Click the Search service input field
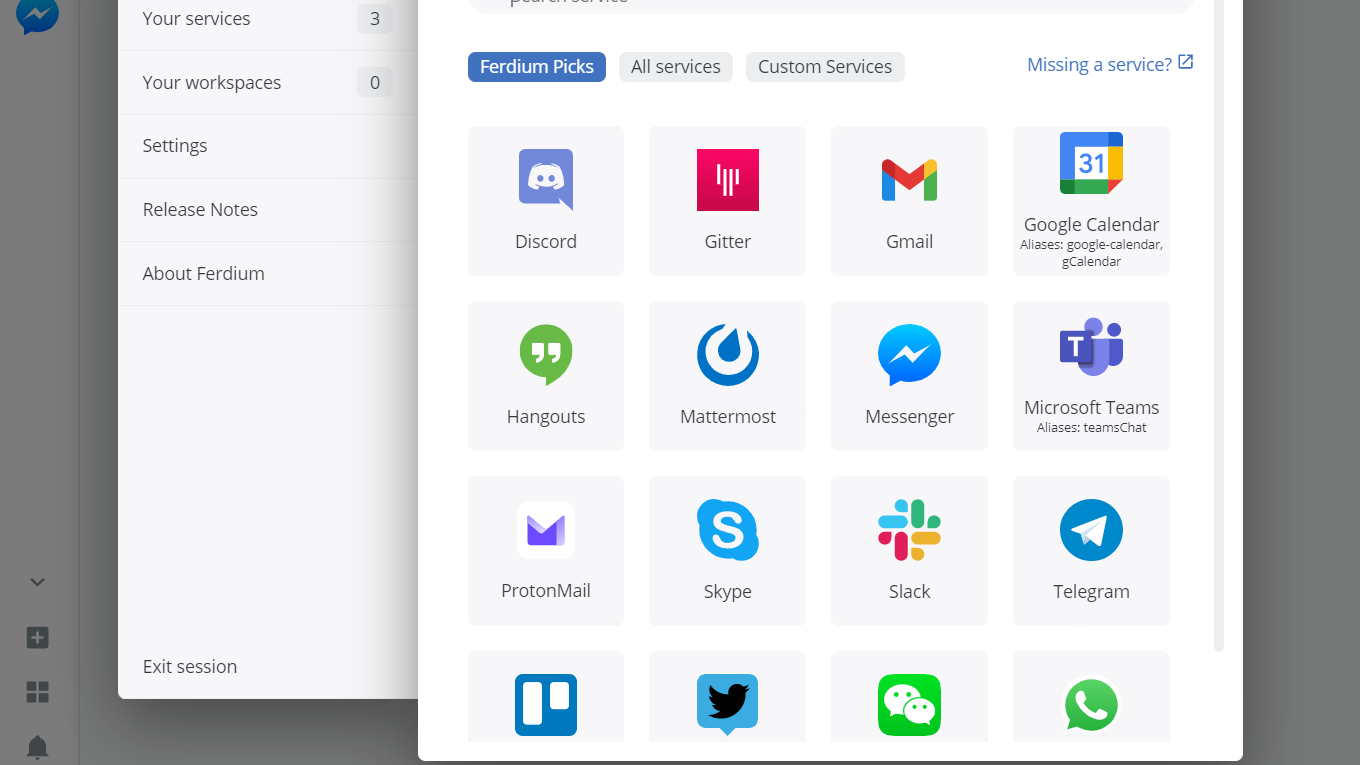The image size is (1360, 765). point(830,5)
